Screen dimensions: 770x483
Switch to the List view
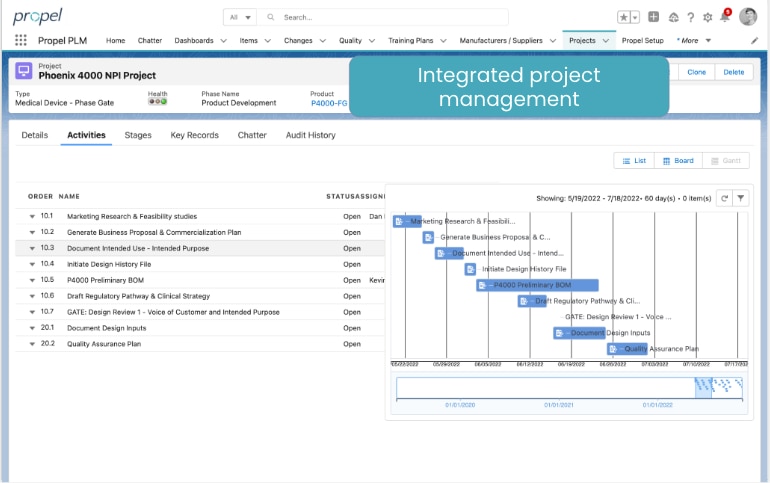pyautogui.click(x=634, y=160)
